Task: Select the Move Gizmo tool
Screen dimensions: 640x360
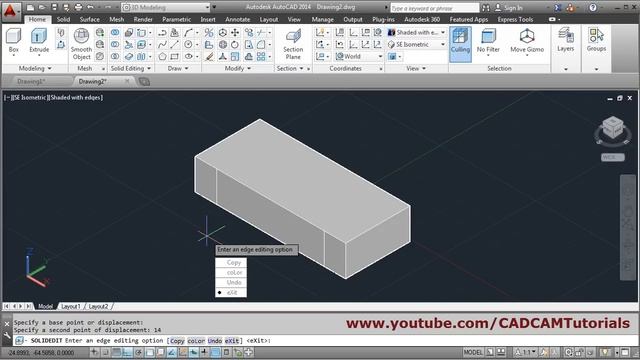Action: pos(527,41)
